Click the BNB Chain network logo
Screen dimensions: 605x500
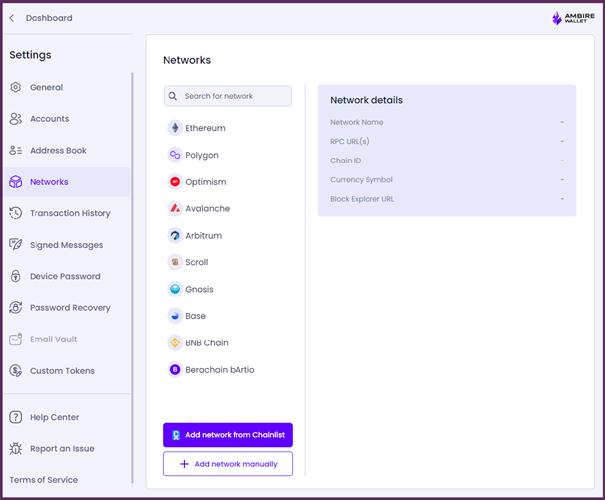click(175, 343)
